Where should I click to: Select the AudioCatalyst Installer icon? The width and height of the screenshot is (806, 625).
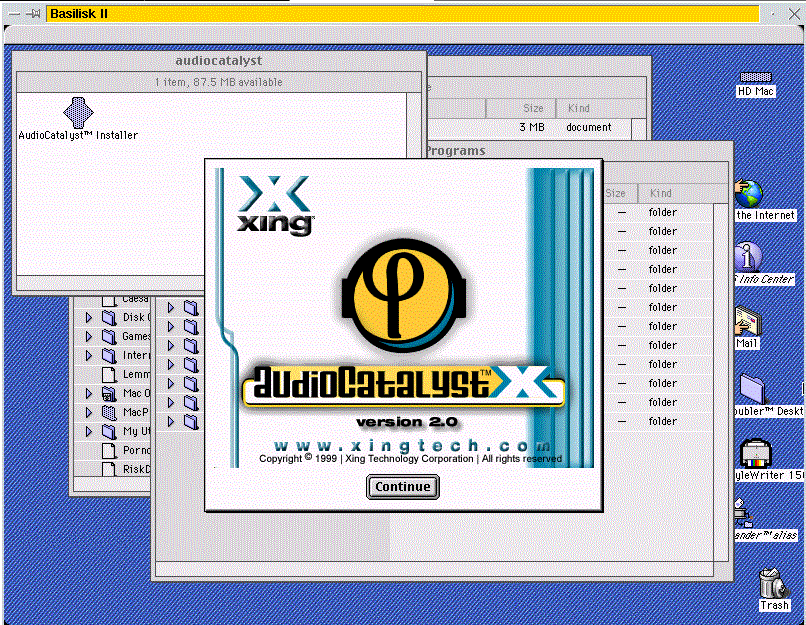tap(78, 113)
